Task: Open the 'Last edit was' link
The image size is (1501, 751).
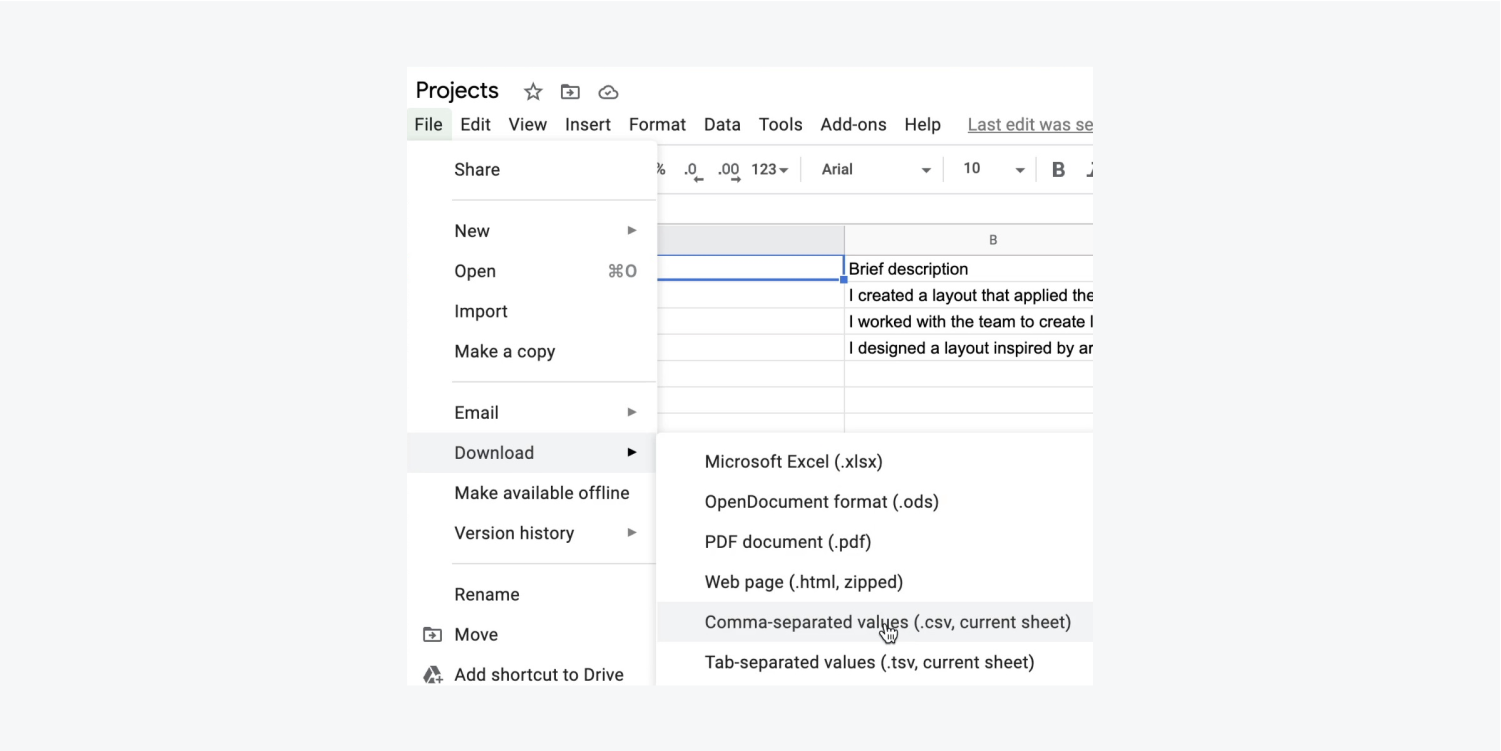Action: 1029,125
